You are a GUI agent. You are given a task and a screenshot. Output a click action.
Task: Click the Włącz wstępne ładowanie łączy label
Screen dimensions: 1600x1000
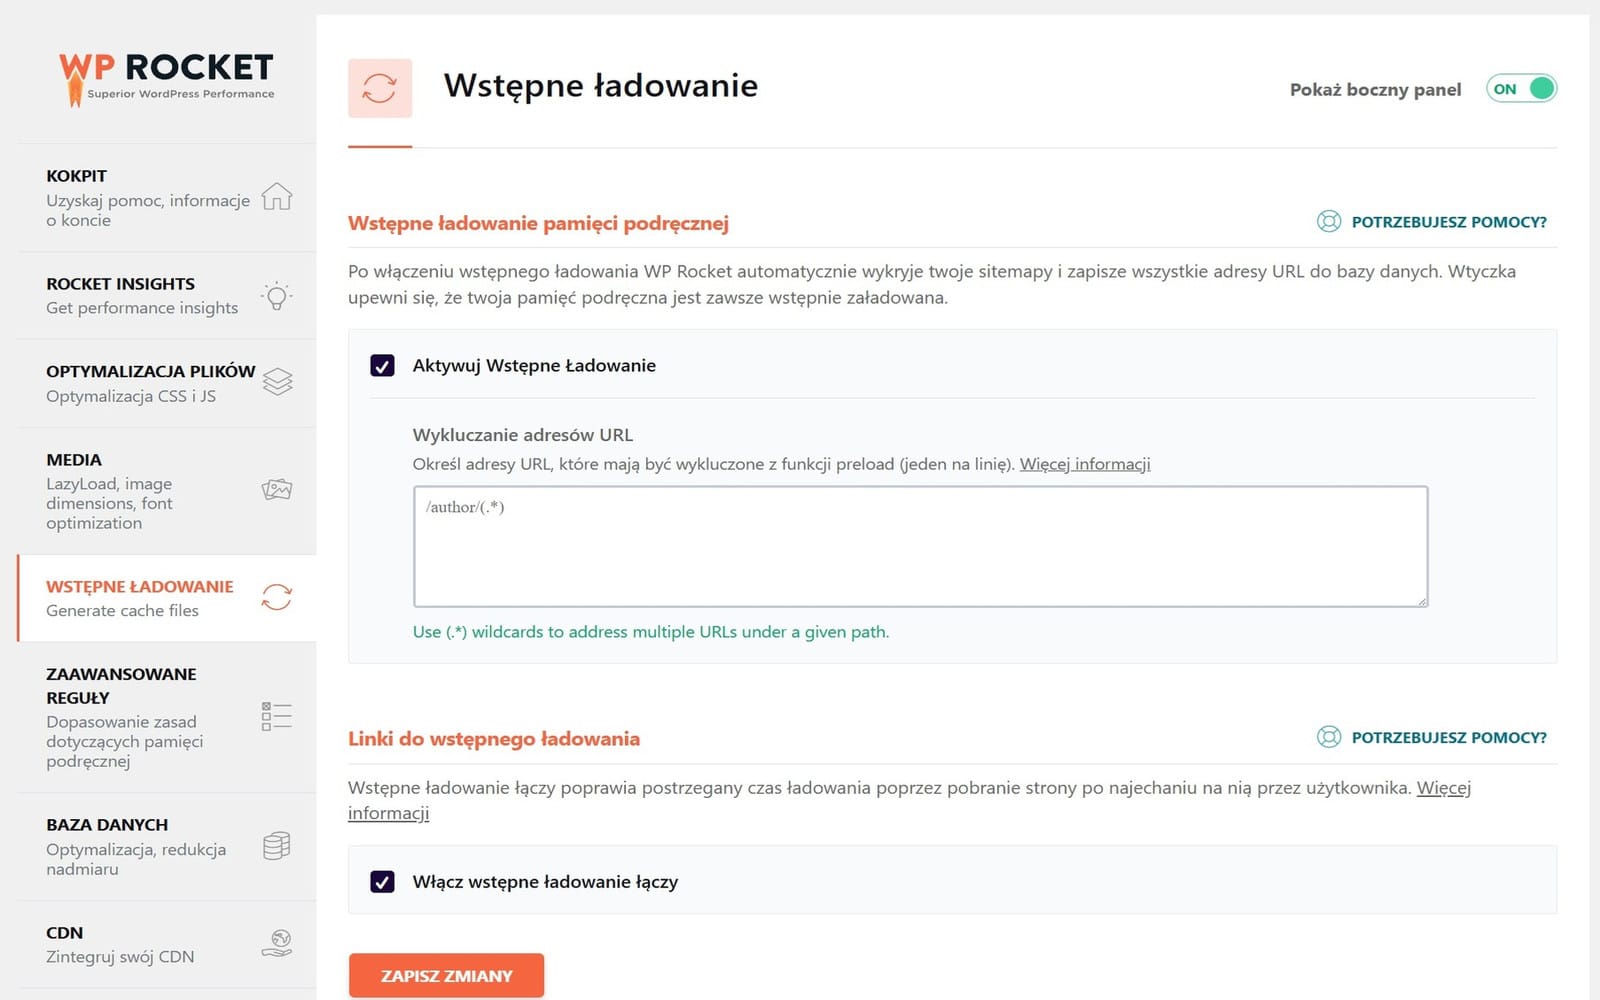click(x=545, y=882)
